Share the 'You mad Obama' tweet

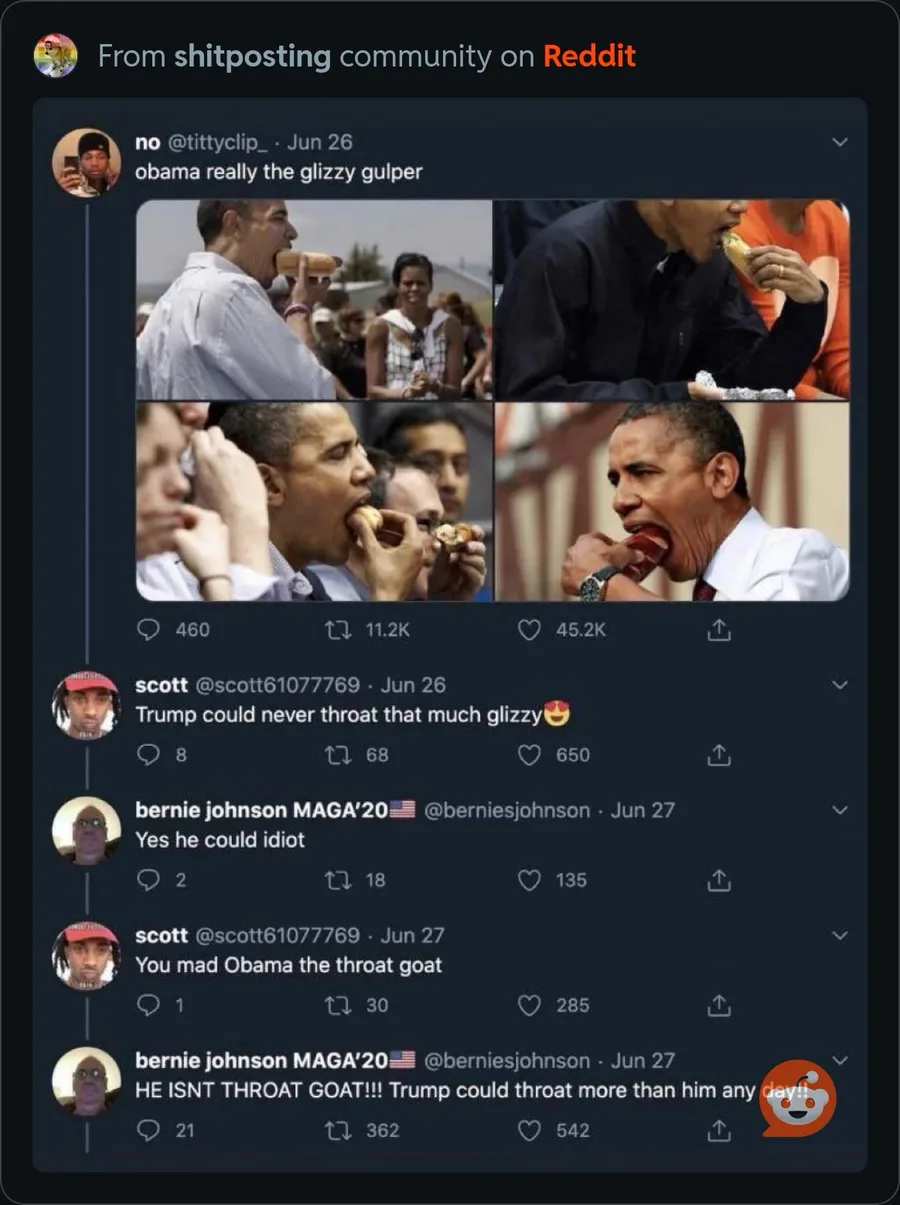[718, 1005]
